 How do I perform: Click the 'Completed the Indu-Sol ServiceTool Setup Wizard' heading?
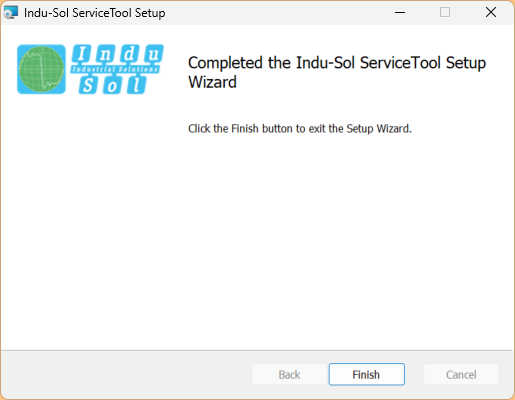[x=337, y=72]
